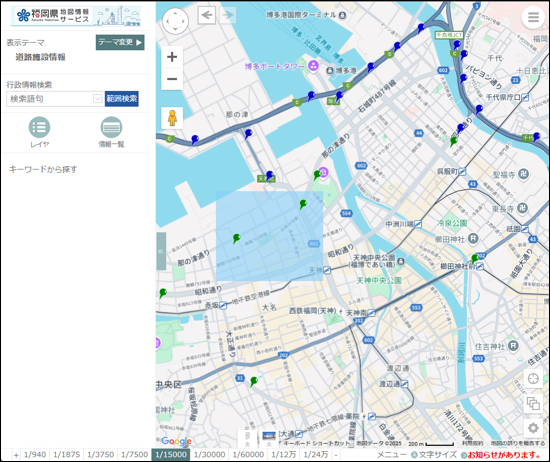Open map settings gear icon

[533, 428]
